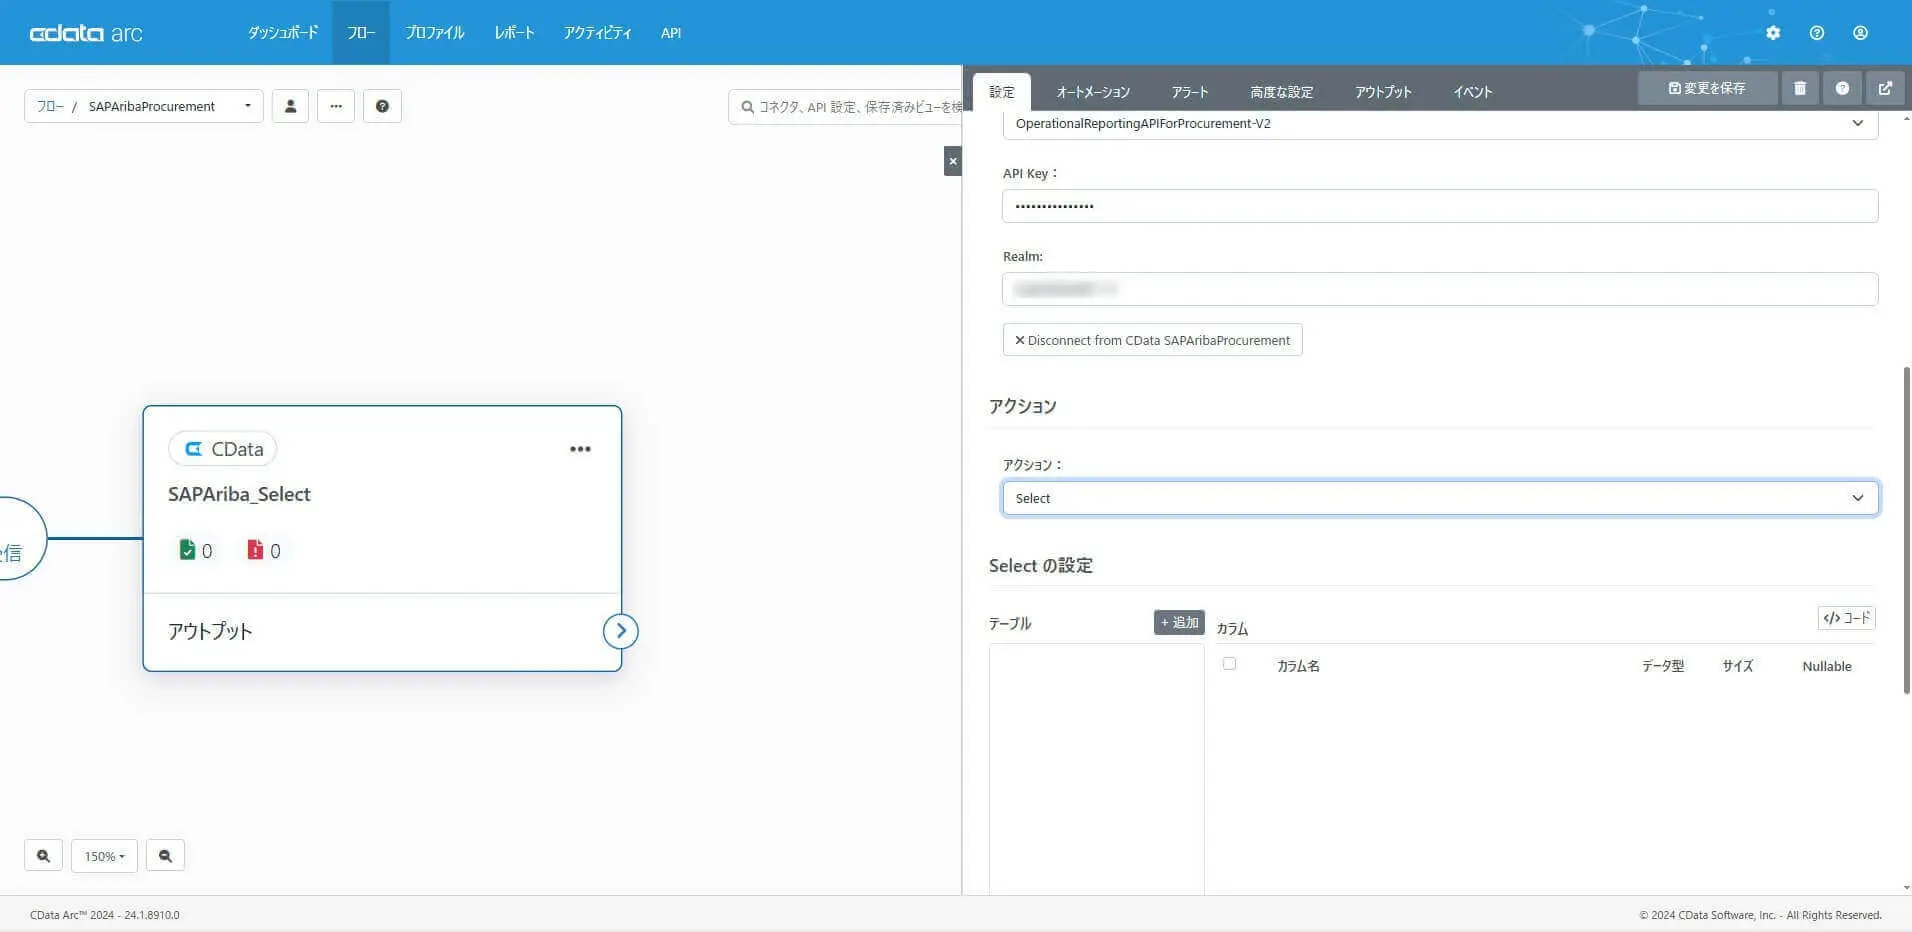Pop out the settings panel to new window

(1885, 88)
